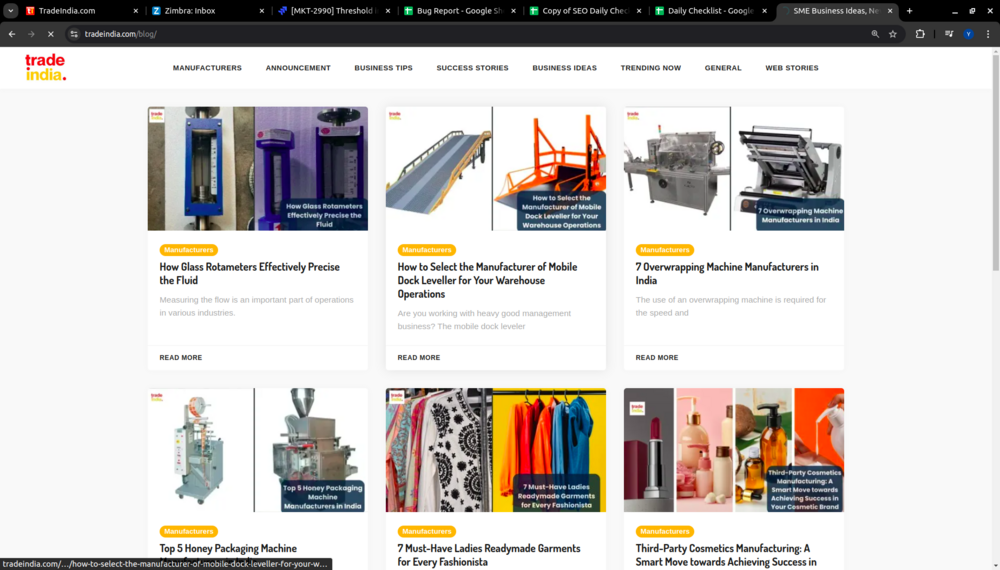Image resolution: width=1000 pixels, height=570 pixels.
Task: Open the MANUFACTURERS menu item
Action: (x=207, y=68)
